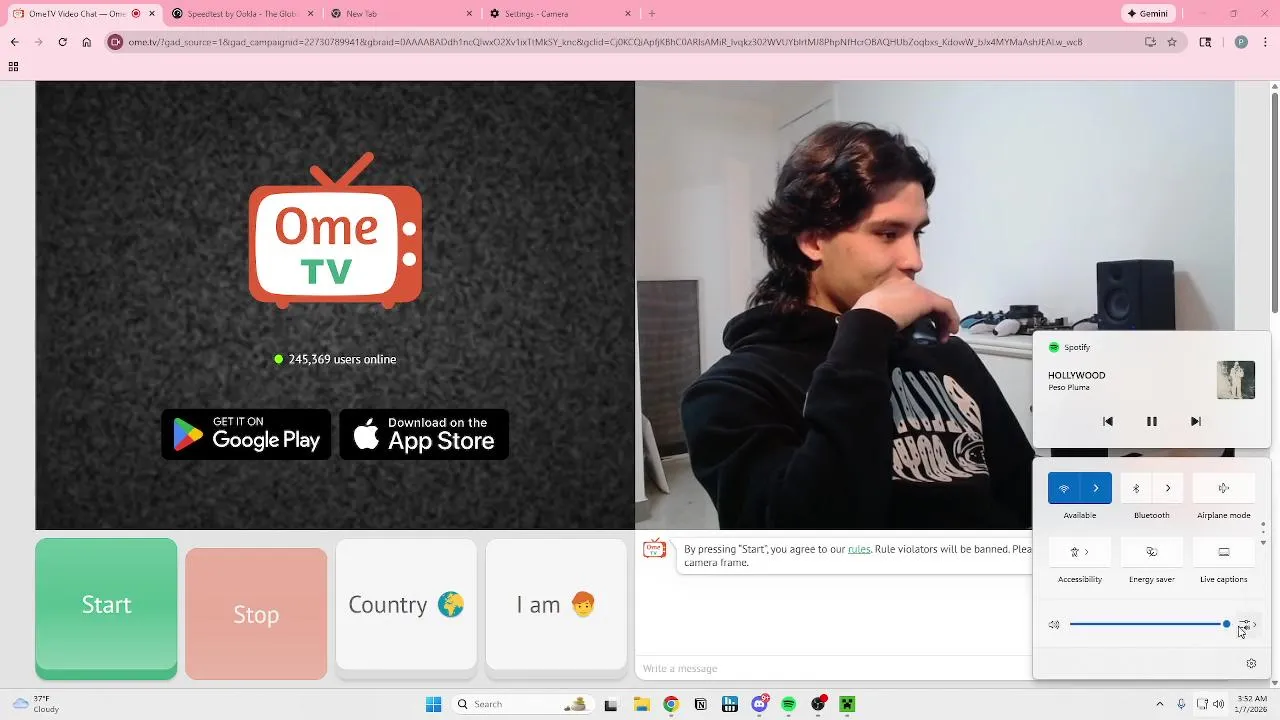
Task: Tap the Download on the App Store badge
Action: (424, 434)
